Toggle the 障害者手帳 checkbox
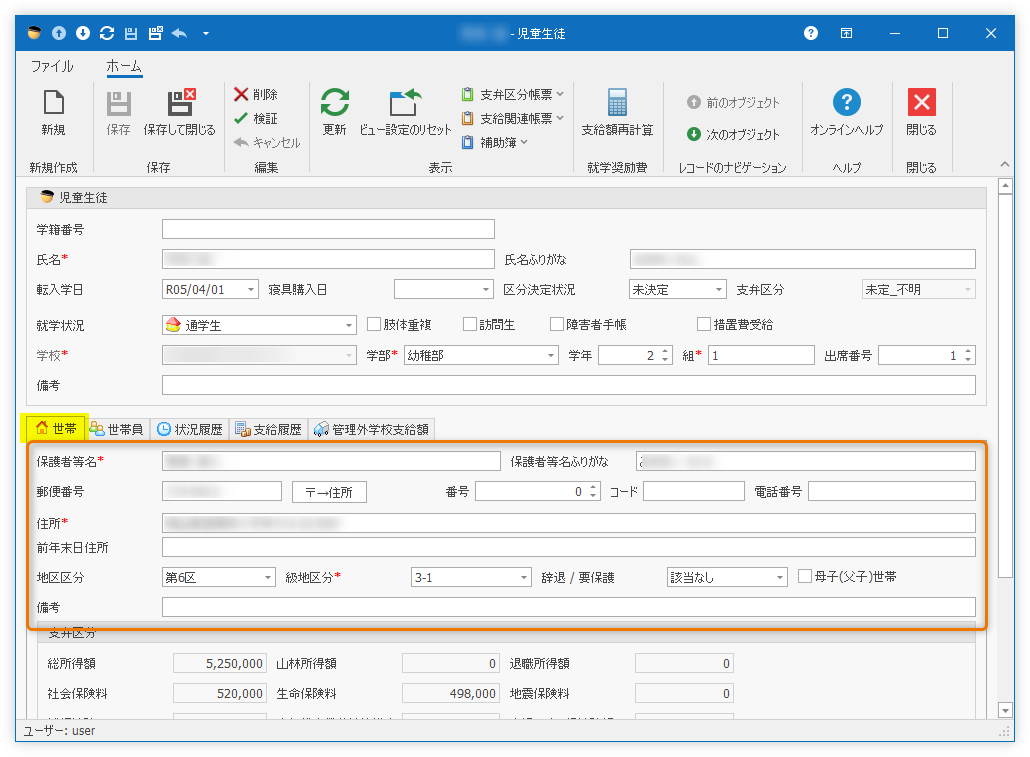The height and width of the screenshot is (757, 1030). click(x=557, y=324)
